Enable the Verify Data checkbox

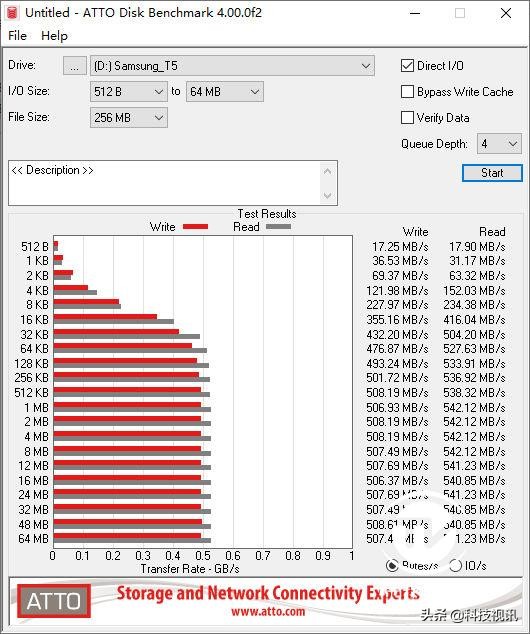(x=407, y=118)
